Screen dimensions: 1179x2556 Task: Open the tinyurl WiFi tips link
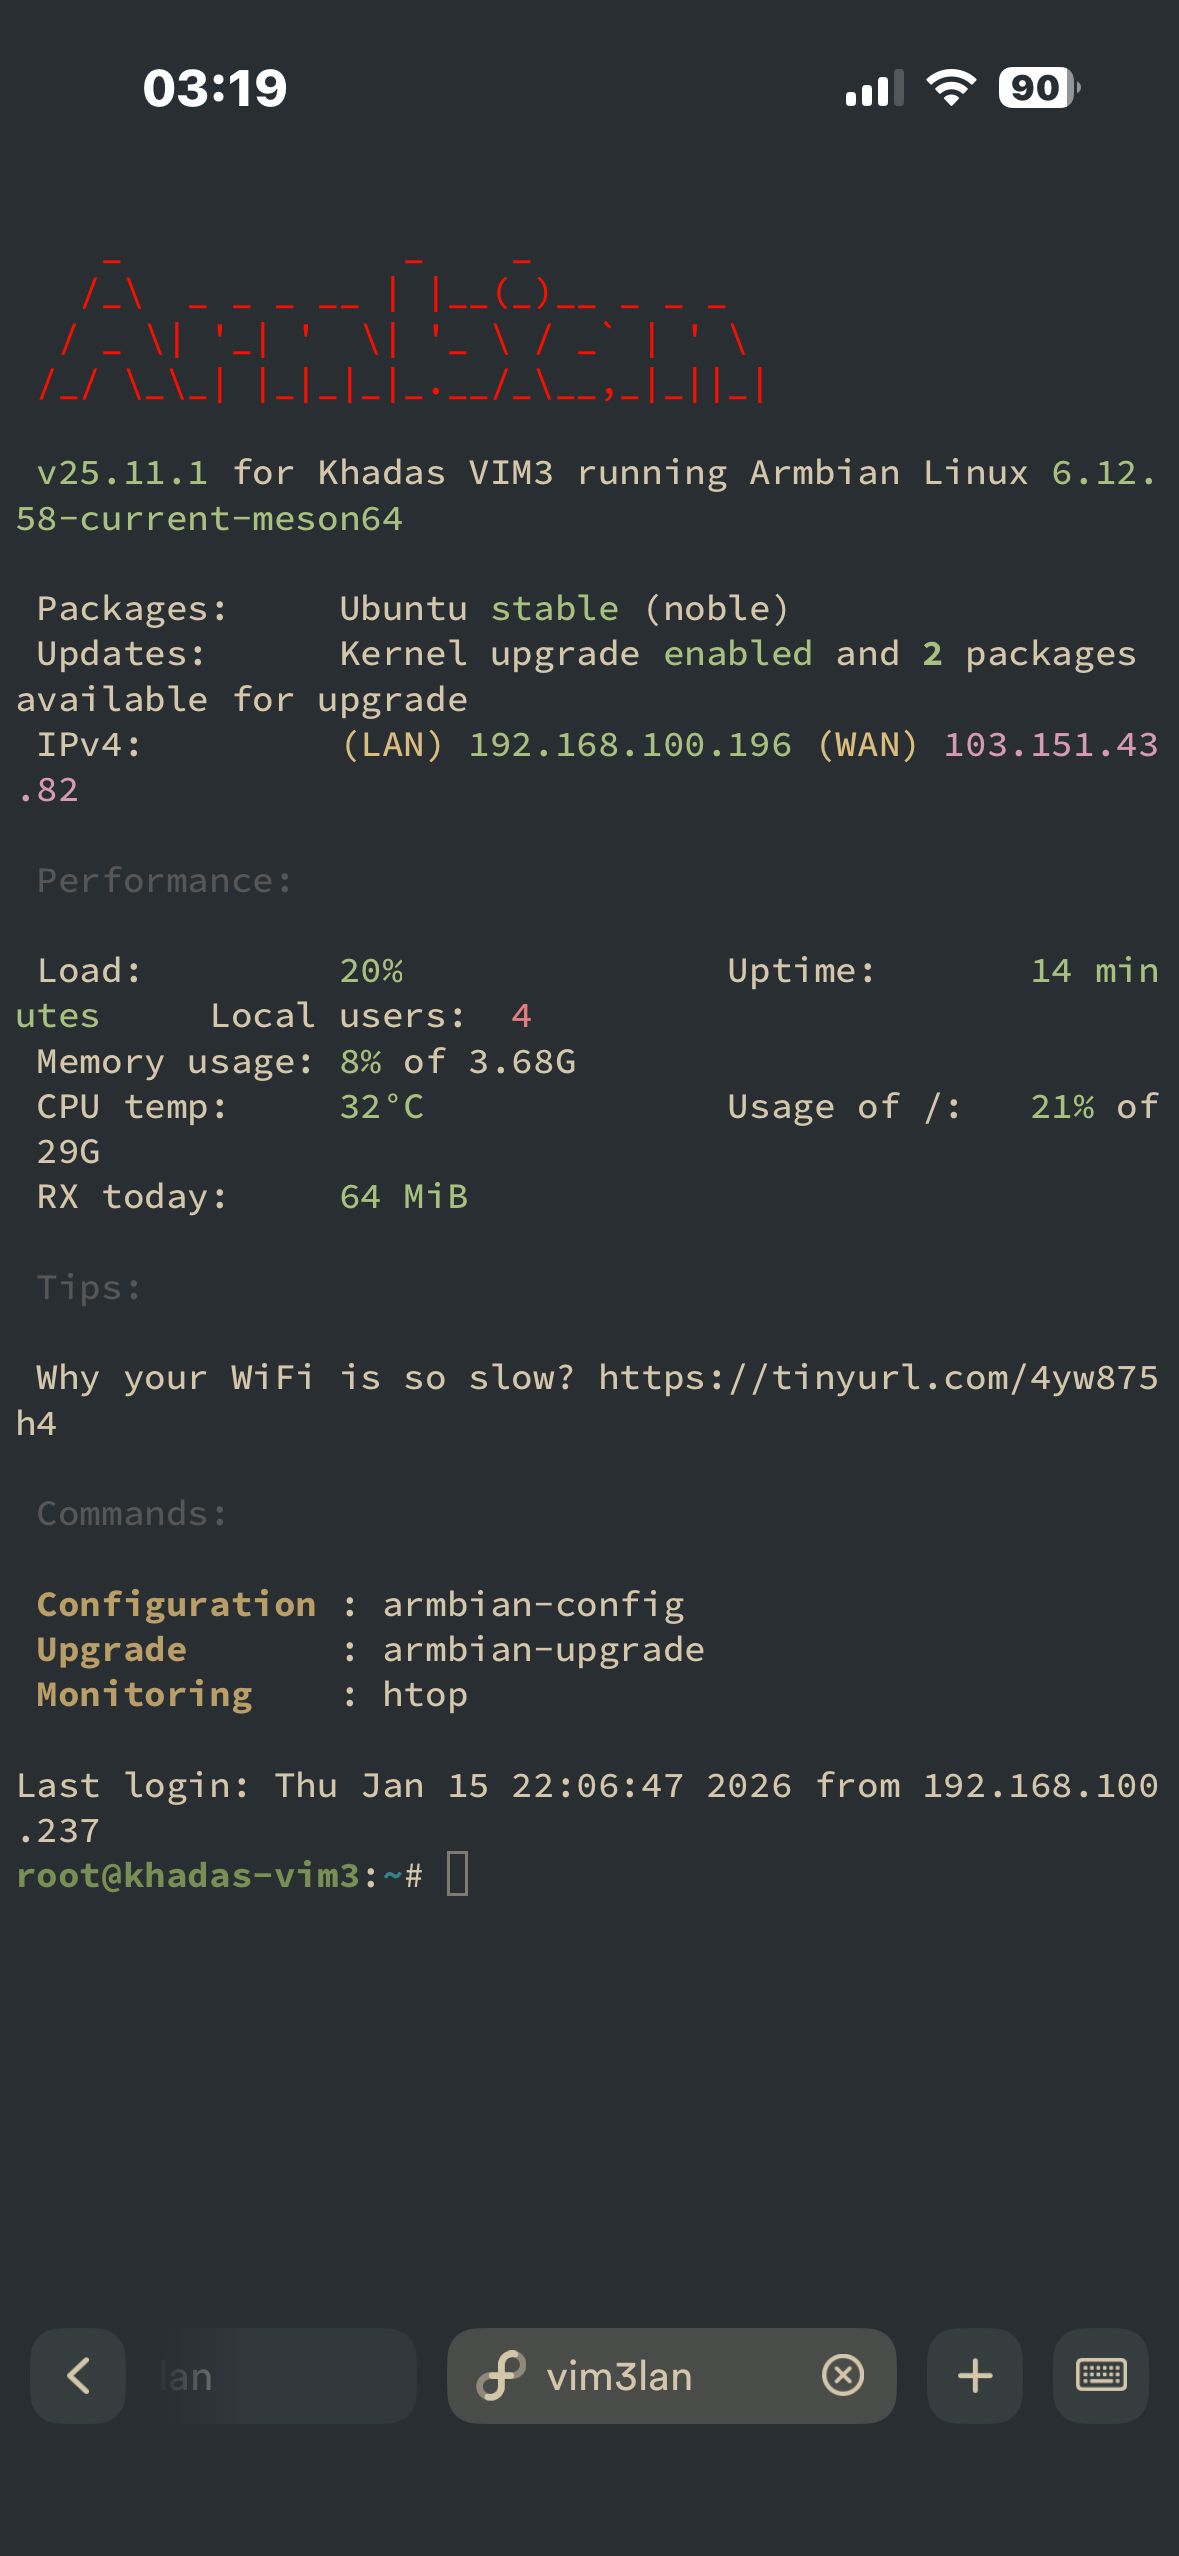point(878,1378)
